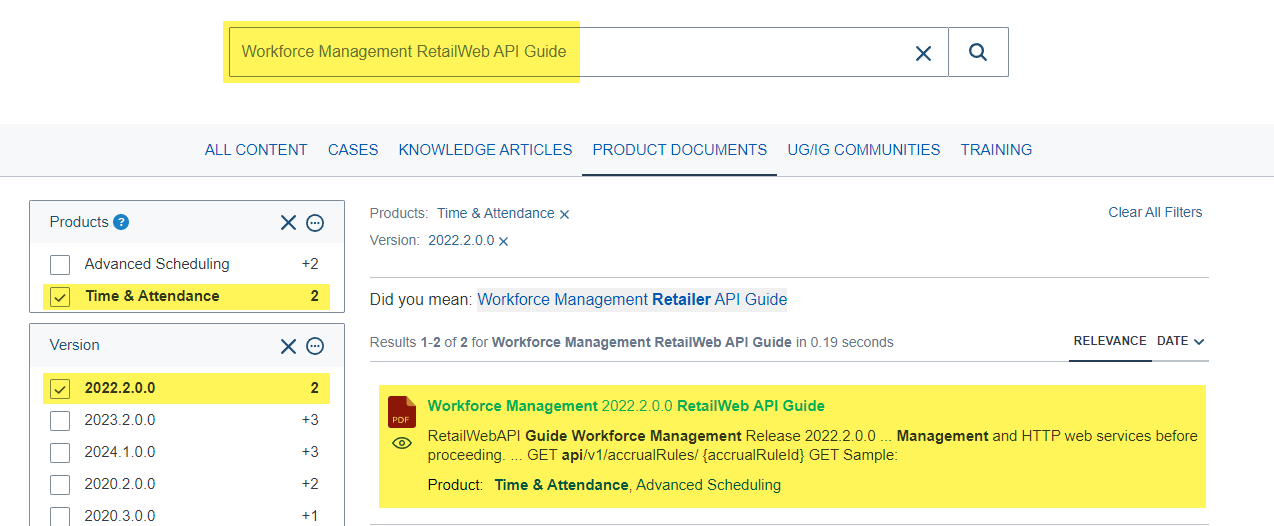The width and height of the screenshot is (1274, 526).
Task: Open the Products facet more options ellipsis
Action: pos(315,223)
